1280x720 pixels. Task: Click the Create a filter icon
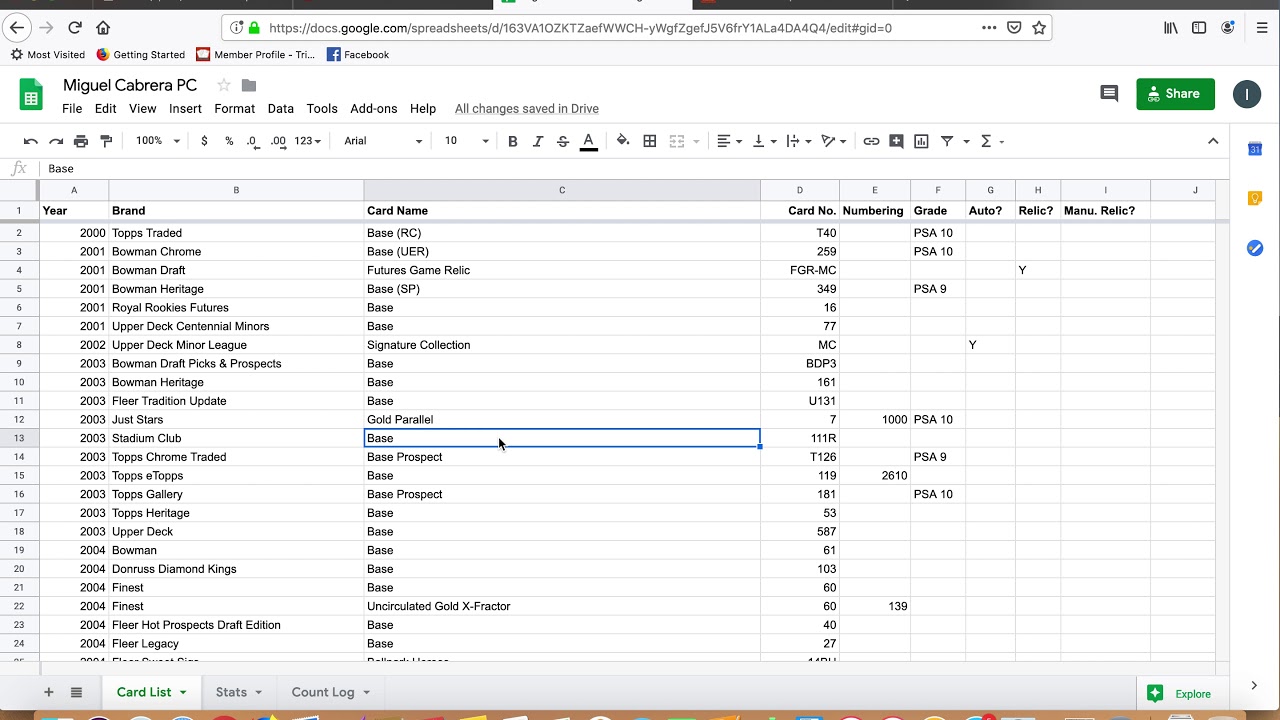[x=947, y=141]
